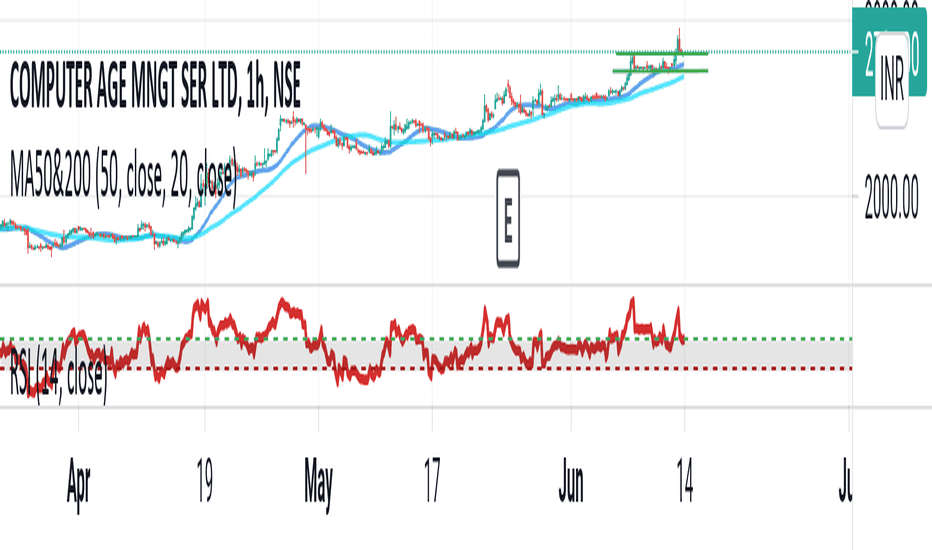Click the Jun date label
Viewport: 932px width, 550px height.
coord(571,480)
